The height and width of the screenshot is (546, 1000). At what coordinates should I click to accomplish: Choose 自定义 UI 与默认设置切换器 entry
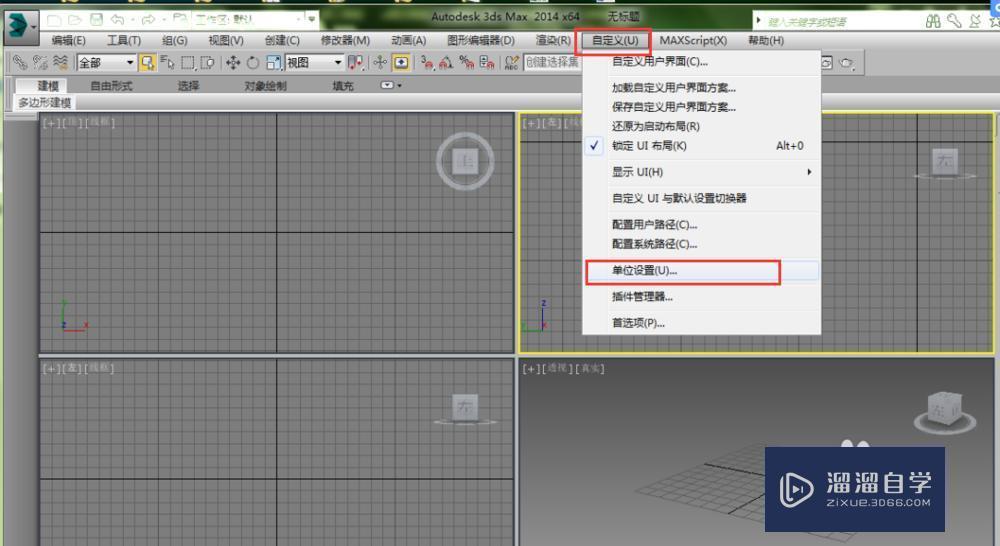[702, 198]
